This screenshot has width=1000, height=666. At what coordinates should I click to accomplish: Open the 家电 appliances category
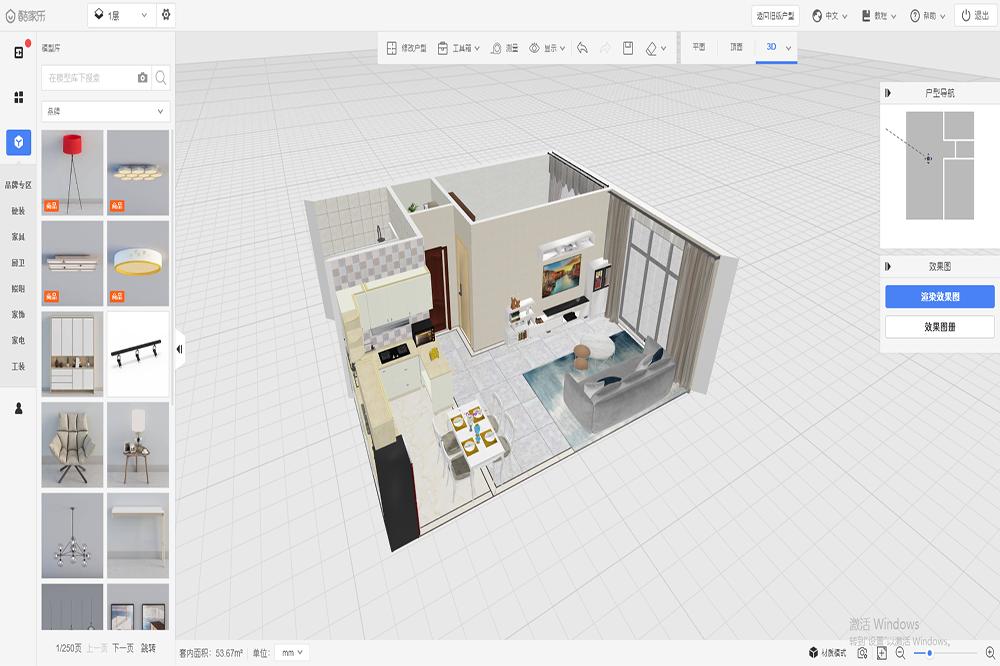click(18, 341)
